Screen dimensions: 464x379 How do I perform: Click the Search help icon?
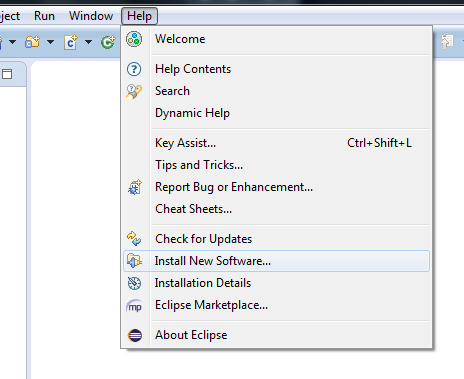[x=134, y=91]
